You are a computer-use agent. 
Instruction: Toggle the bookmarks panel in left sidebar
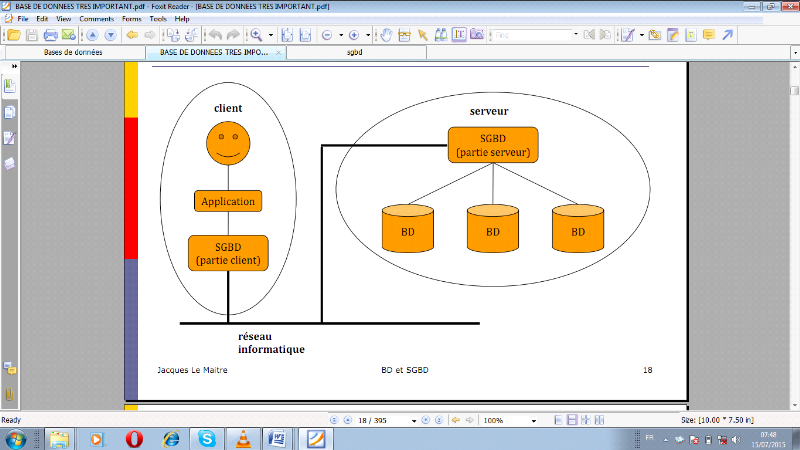click(x=10, y=86)
